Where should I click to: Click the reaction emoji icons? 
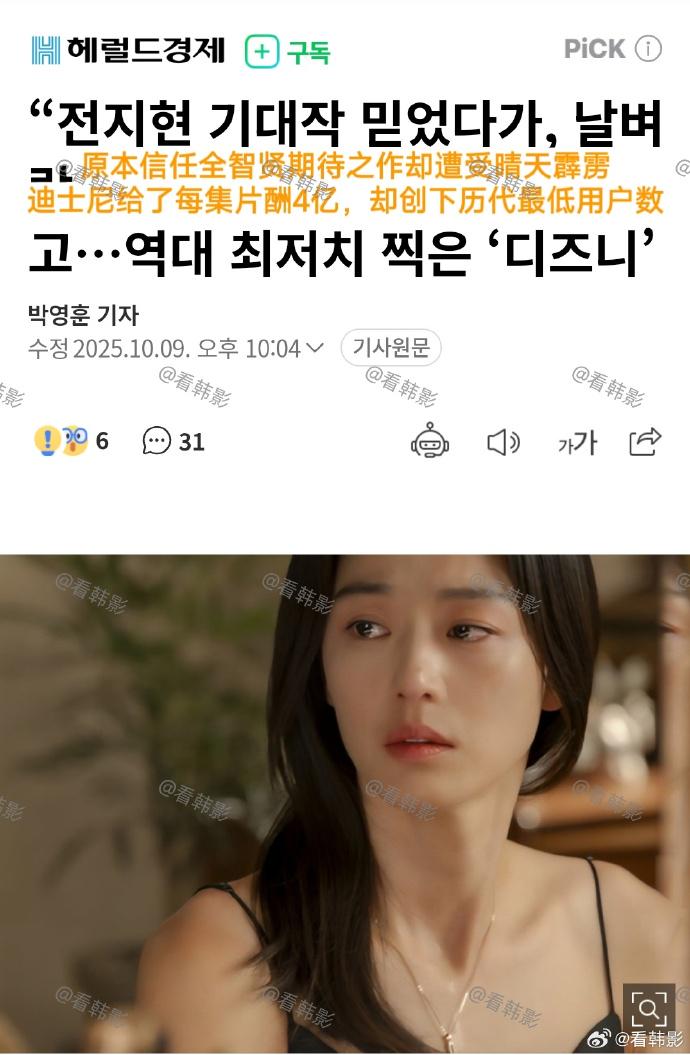click(61, 441)
